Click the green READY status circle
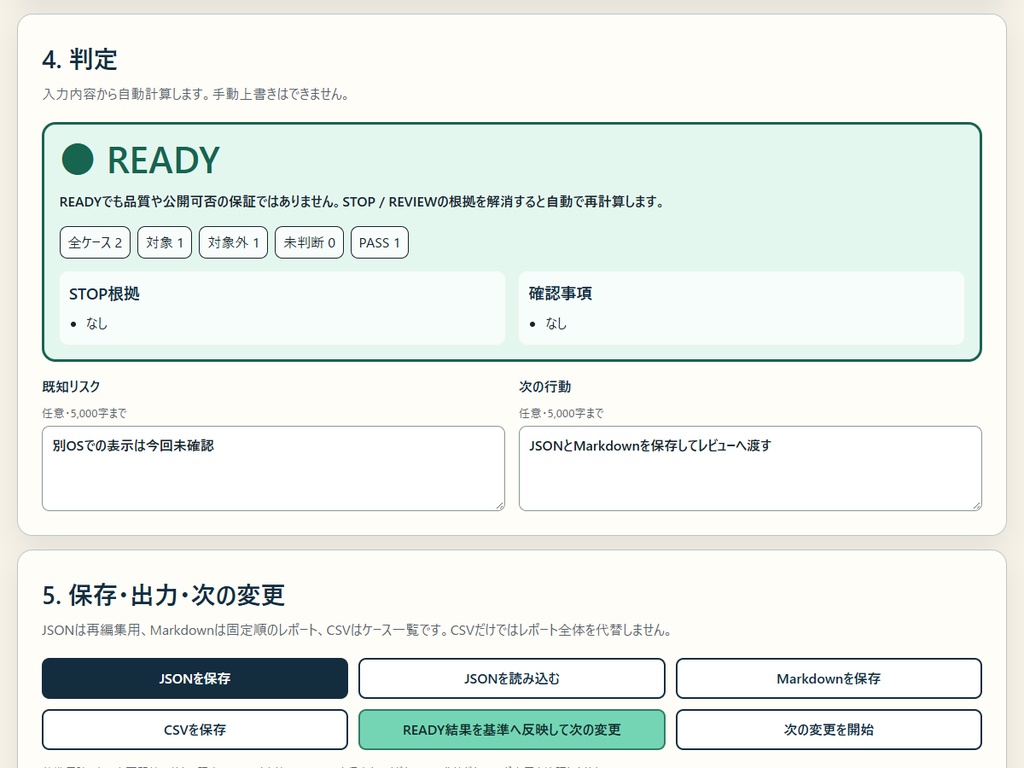 coord(78,159)
